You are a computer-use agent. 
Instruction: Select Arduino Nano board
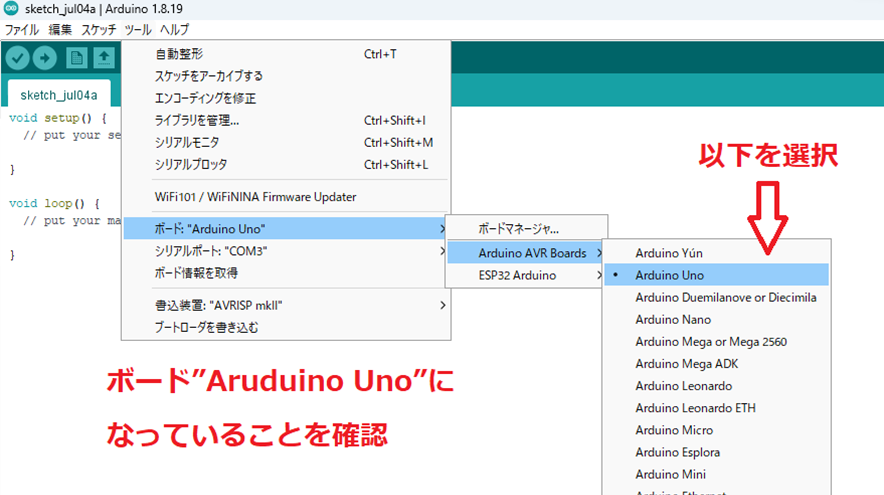click(716, 319)
